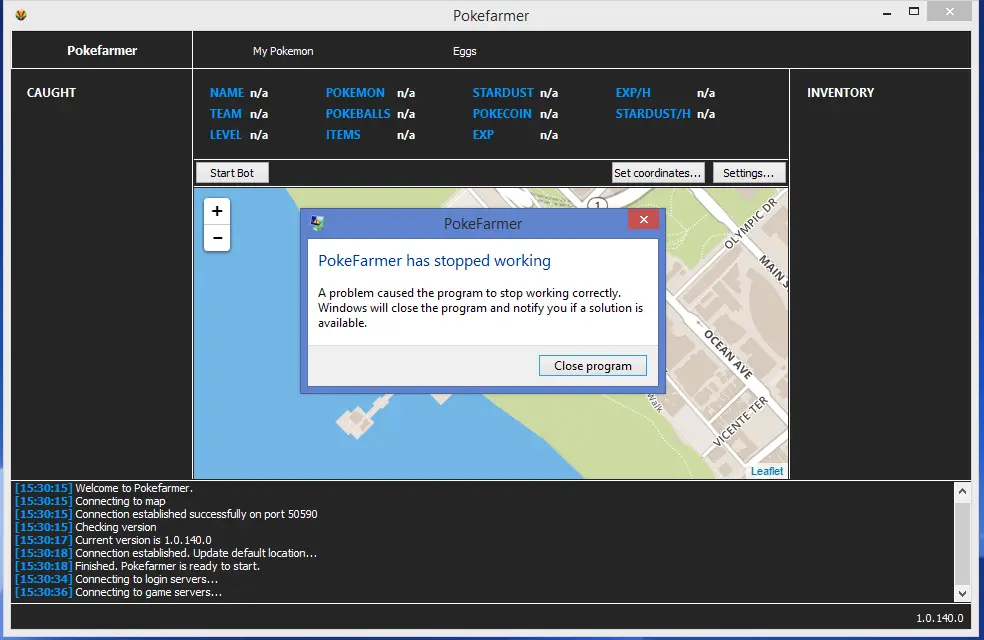Close the main Pokefarmer window
Viewport: 984px width, 640px height.
(x=949, y=12)
